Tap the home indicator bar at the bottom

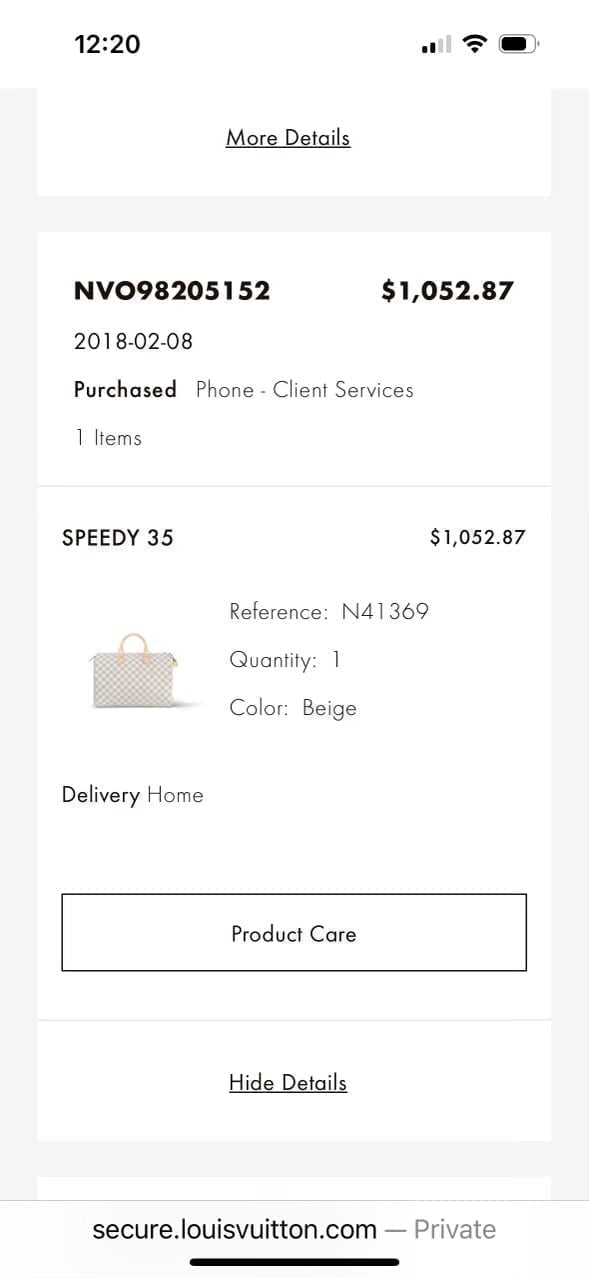294,1262
